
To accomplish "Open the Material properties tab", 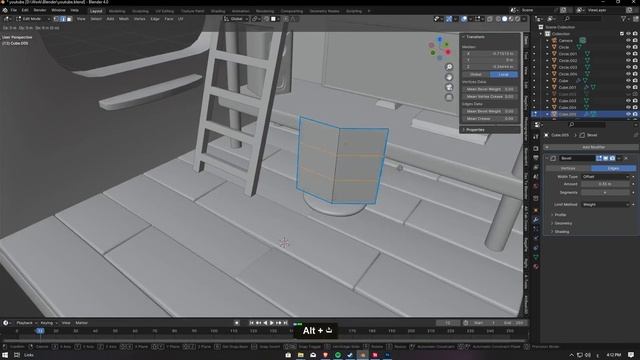I will coord(536,267).
